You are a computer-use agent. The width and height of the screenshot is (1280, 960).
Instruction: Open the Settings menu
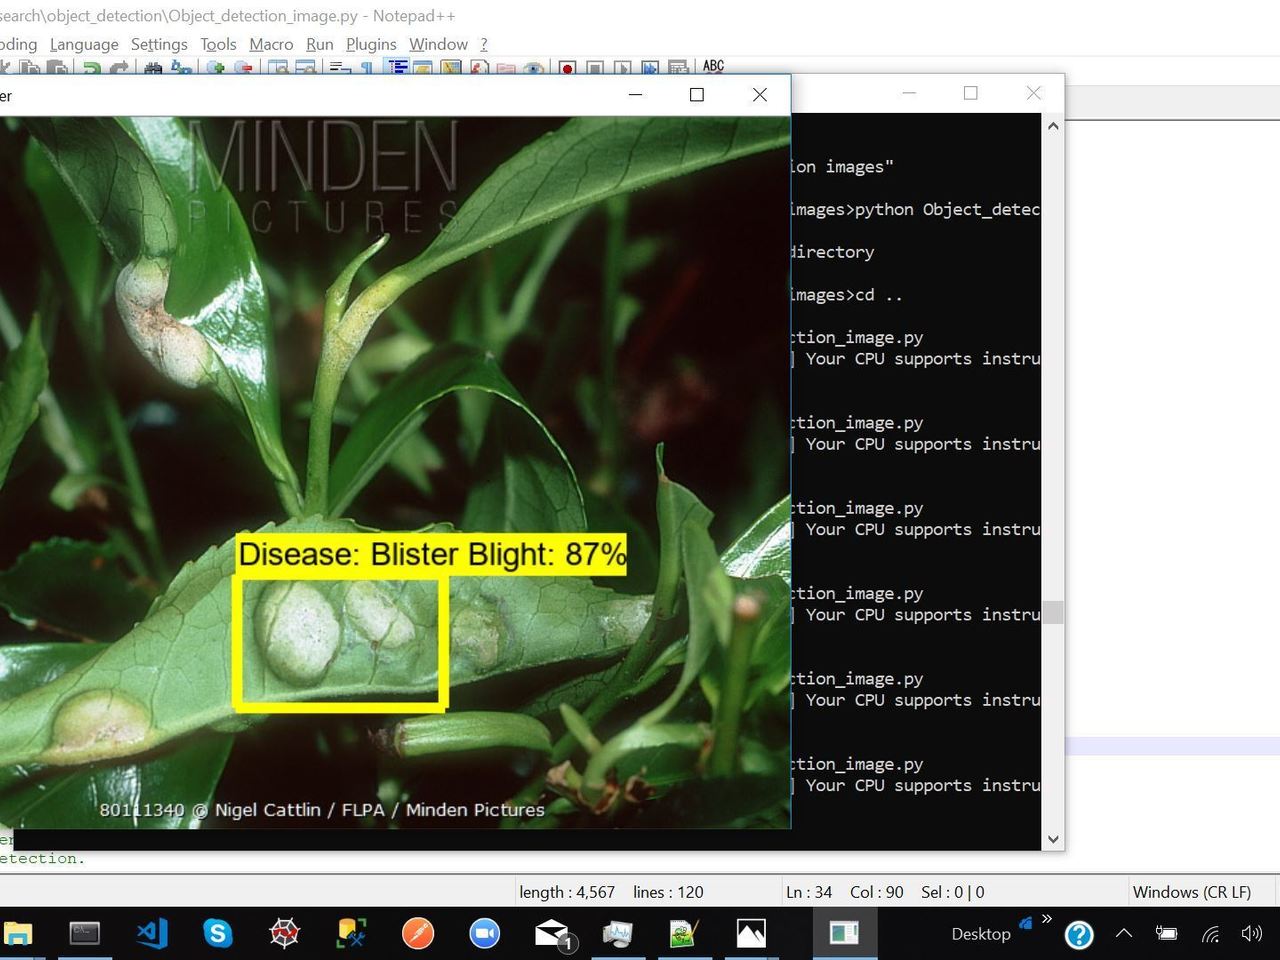(159, 44)
